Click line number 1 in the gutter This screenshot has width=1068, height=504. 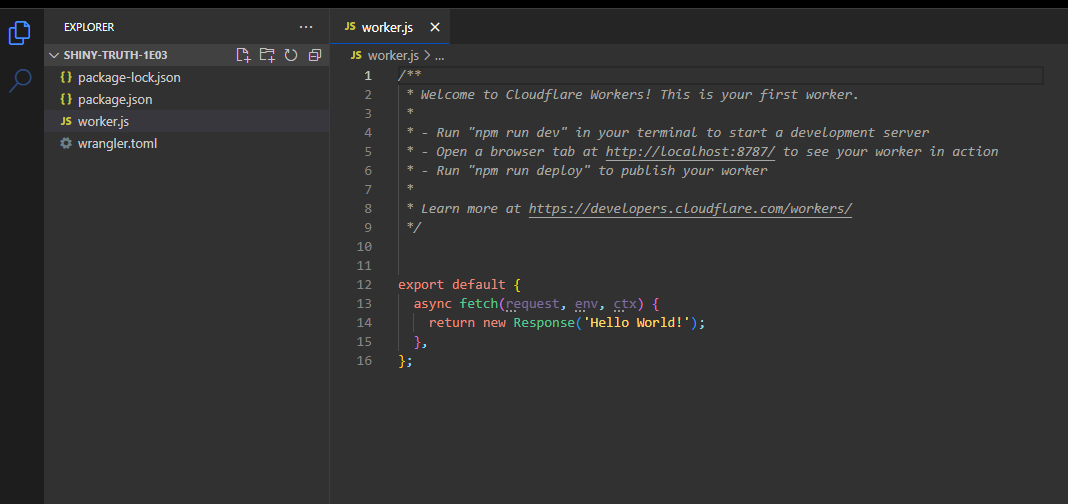coord(368,75)
